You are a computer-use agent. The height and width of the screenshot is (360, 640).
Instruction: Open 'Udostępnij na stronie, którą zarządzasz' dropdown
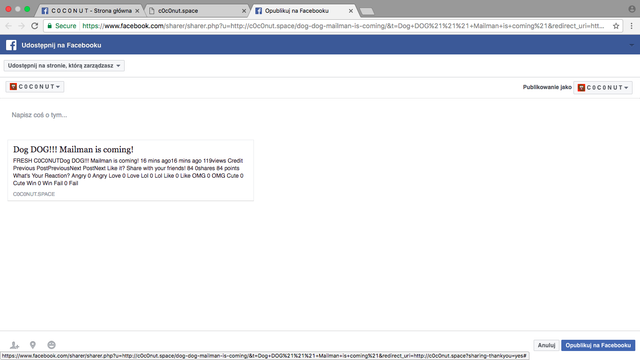pos(64,65)
